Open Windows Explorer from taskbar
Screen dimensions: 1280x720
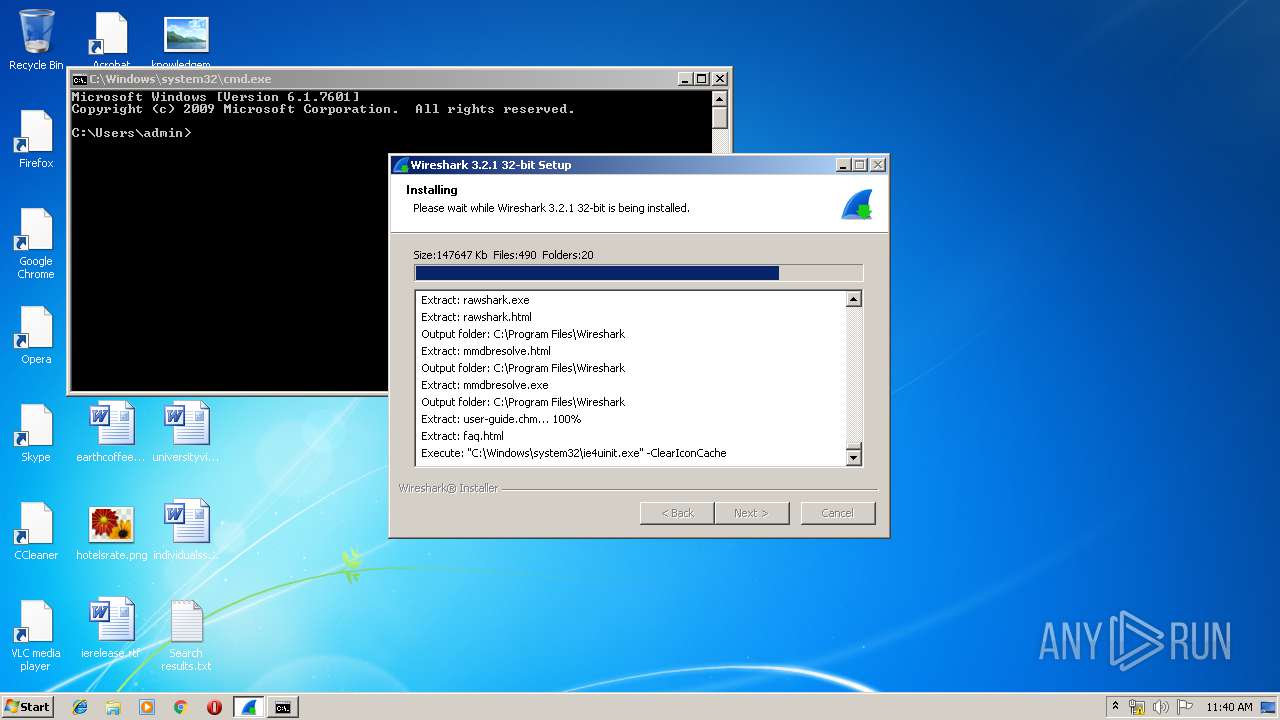(x=113, y=707)
